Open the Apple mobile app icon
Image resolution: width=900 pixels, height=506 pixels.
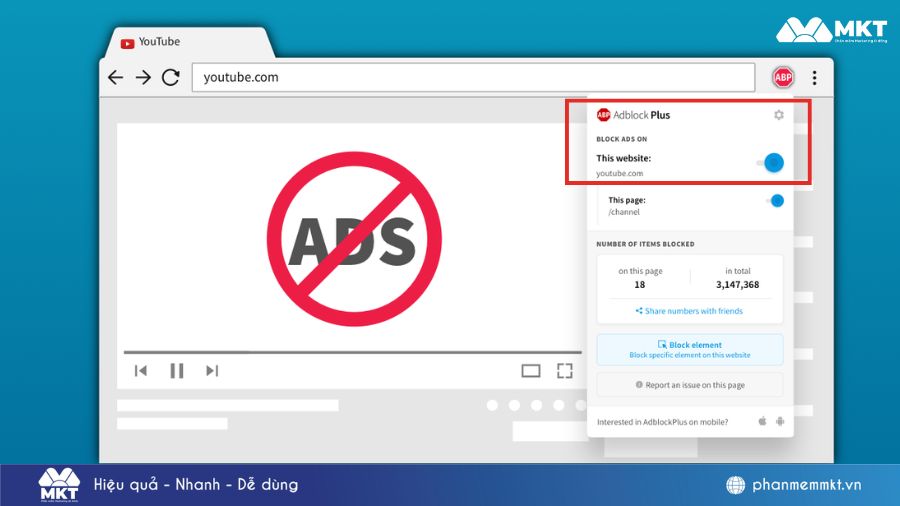762,421
